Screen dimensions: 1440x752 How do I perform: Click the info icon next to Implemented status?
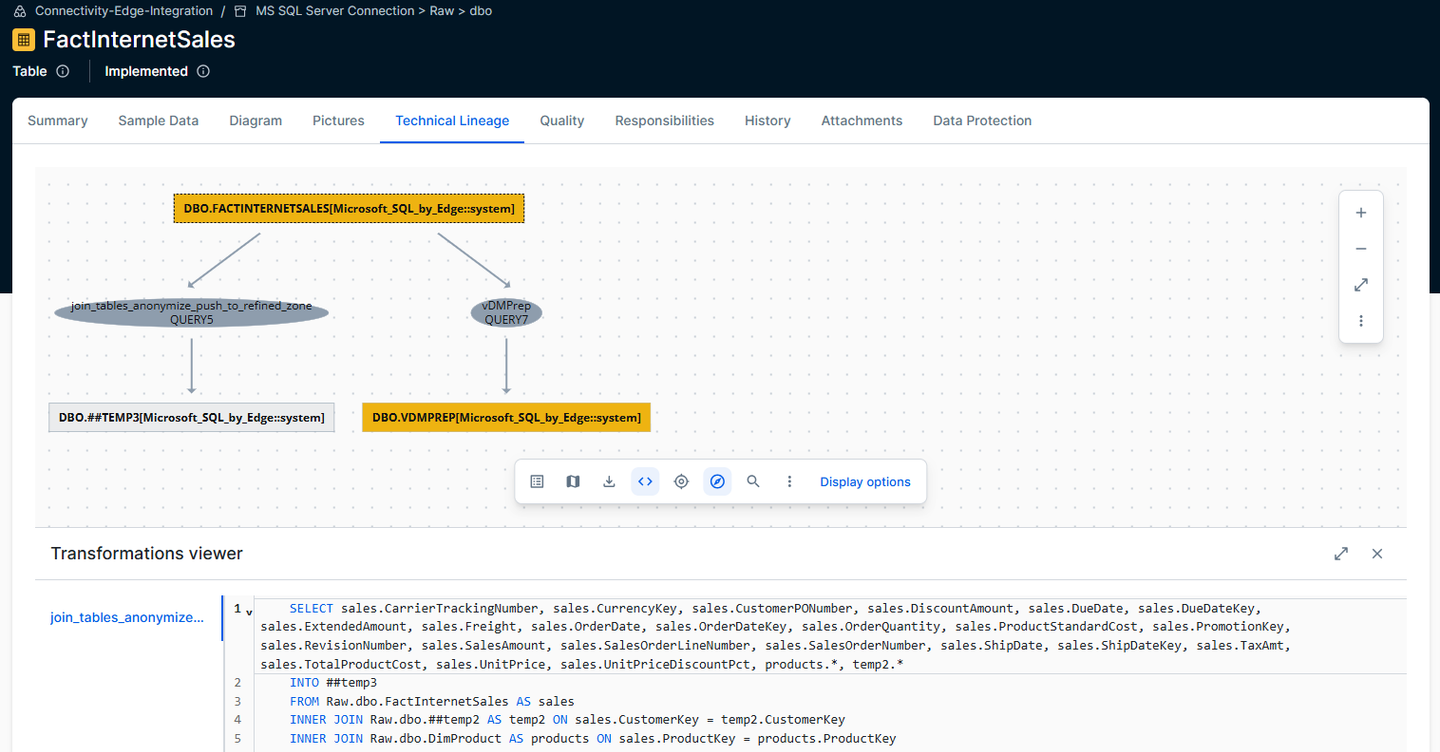[203, 71]
